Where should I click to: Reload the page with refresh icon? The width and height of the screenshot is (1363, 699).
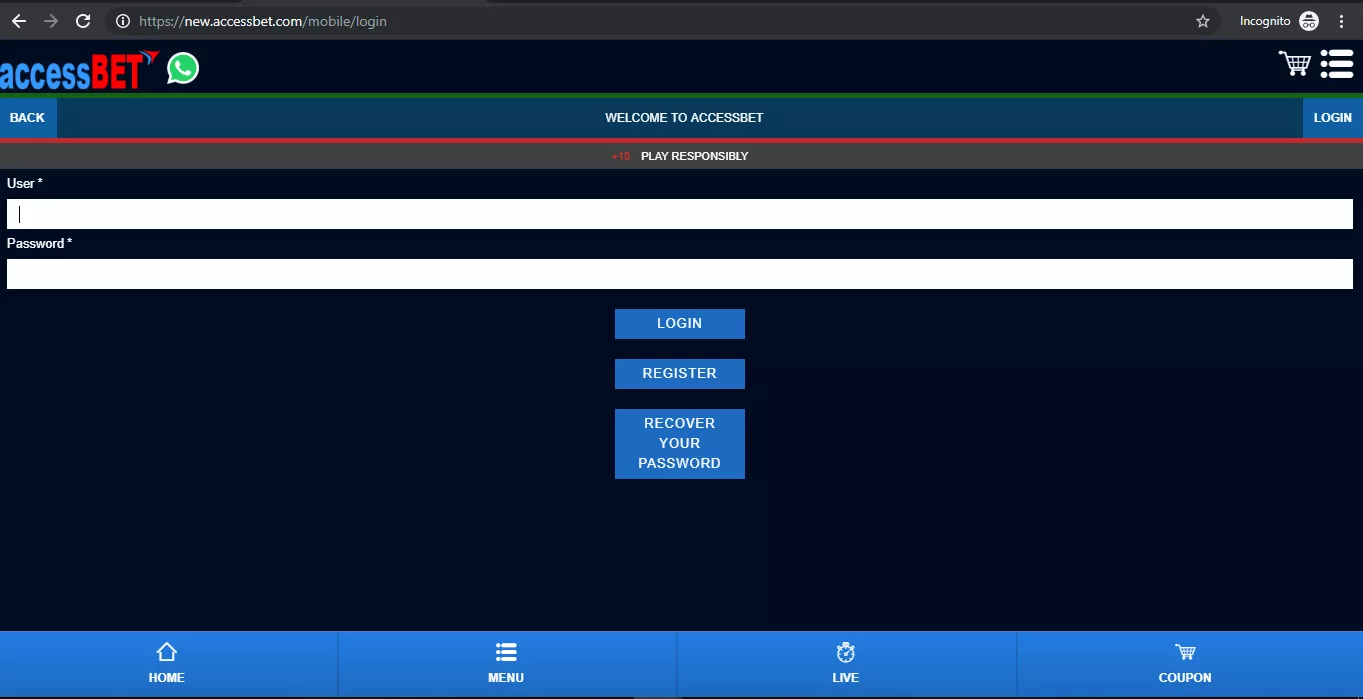tap(83, 20)
